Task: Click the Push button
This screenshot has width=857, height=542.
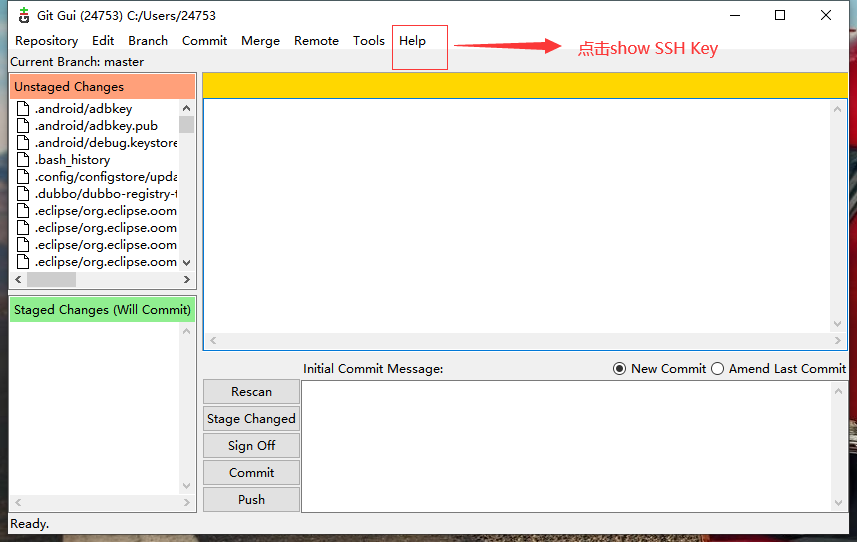Action: [x=251, y=499]
